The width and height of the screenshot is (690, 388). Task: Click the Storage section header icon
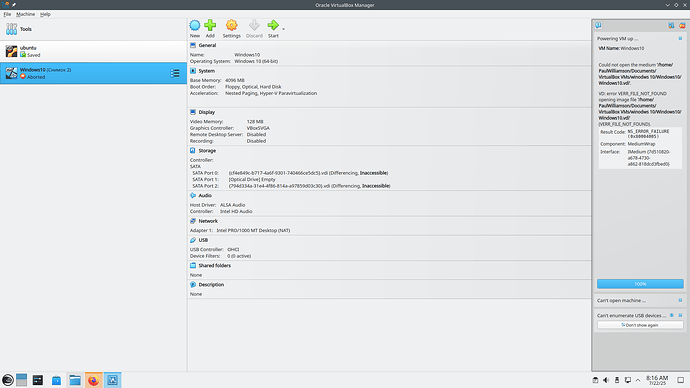click(x=193, y=150)
